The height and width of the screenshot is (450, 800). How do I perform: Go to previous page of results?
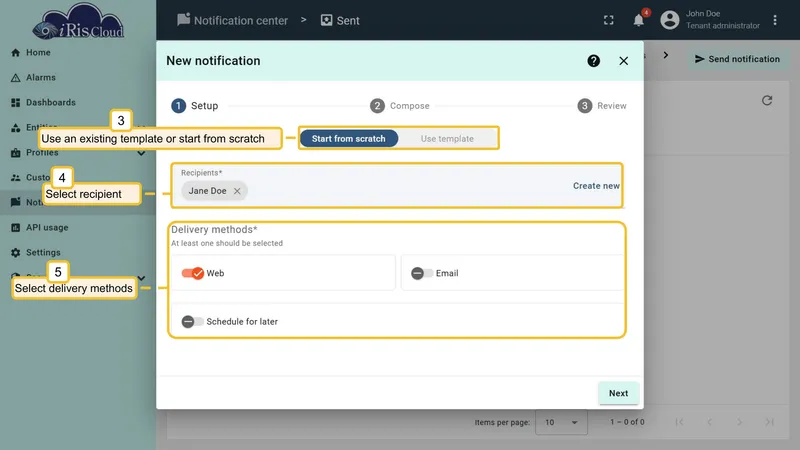click(710, 422)
